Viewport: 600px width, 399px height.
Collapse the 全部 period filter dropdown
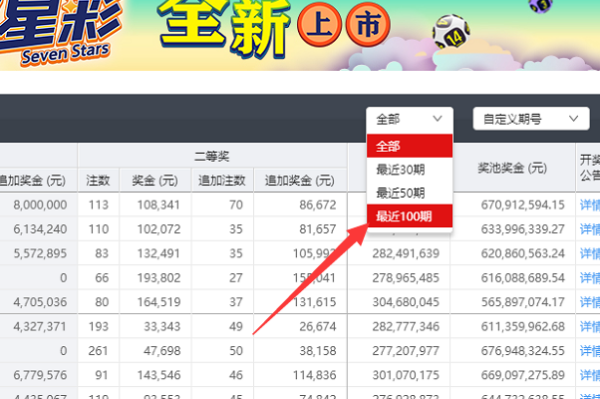point(409,119)
